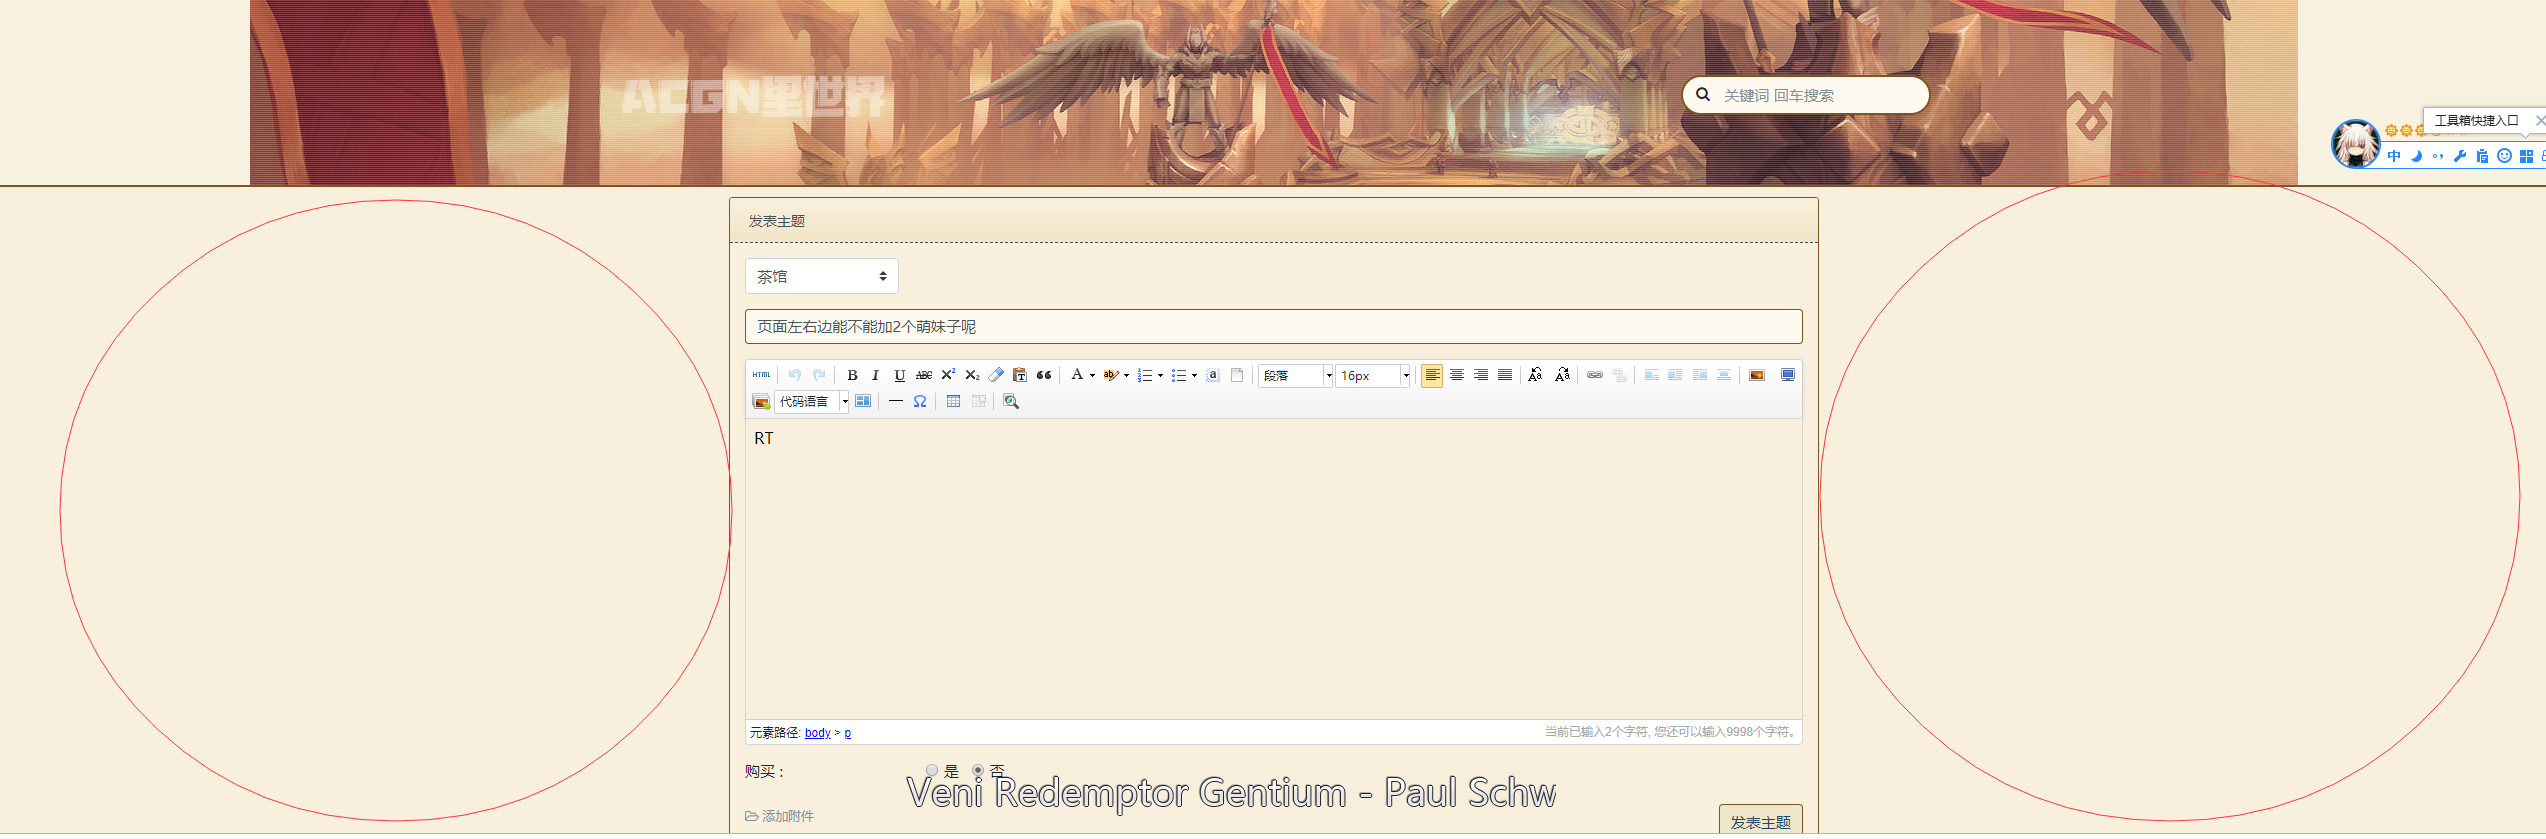This screenshot has height=839, width=2546.
Task: Insert a blockquote
Action: [1044, 375]
